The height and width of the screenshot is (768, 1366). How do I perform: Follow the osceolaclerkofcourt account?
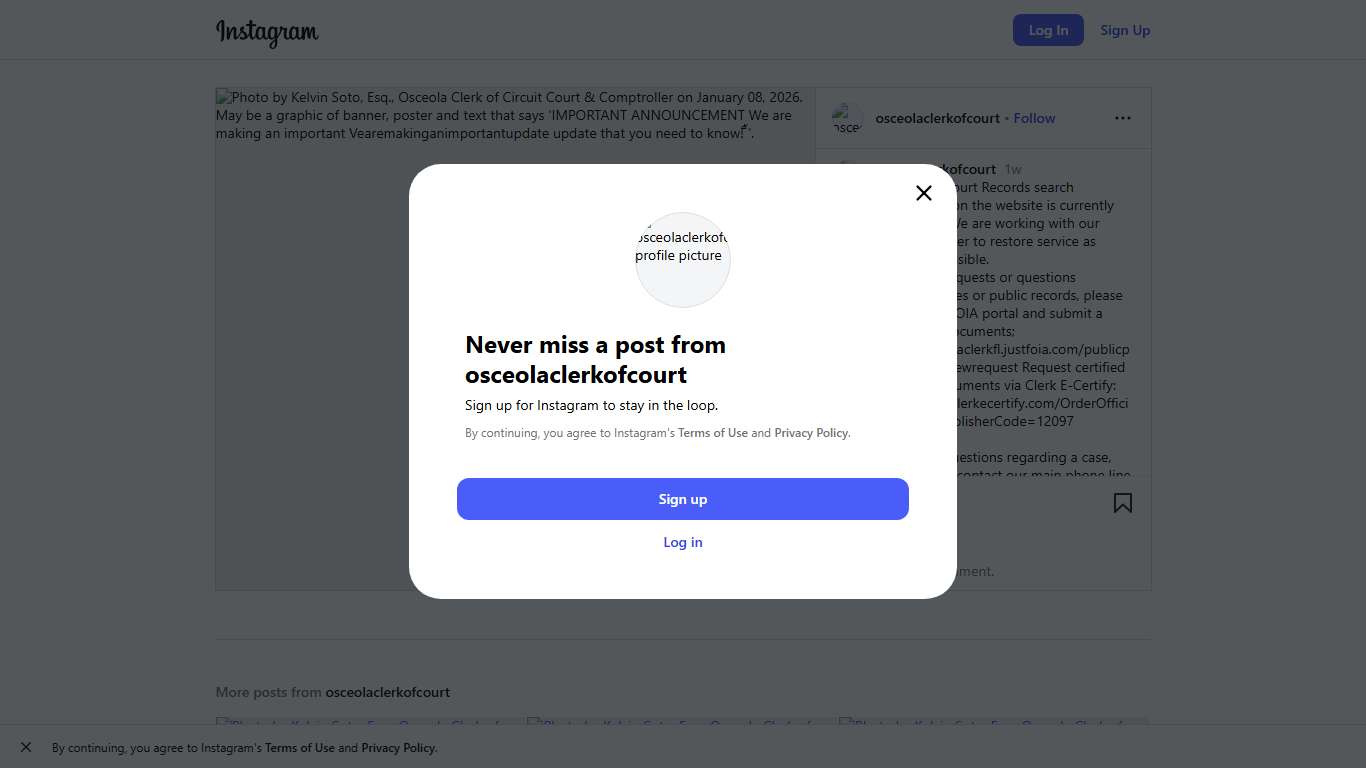tap(1034, 118)
